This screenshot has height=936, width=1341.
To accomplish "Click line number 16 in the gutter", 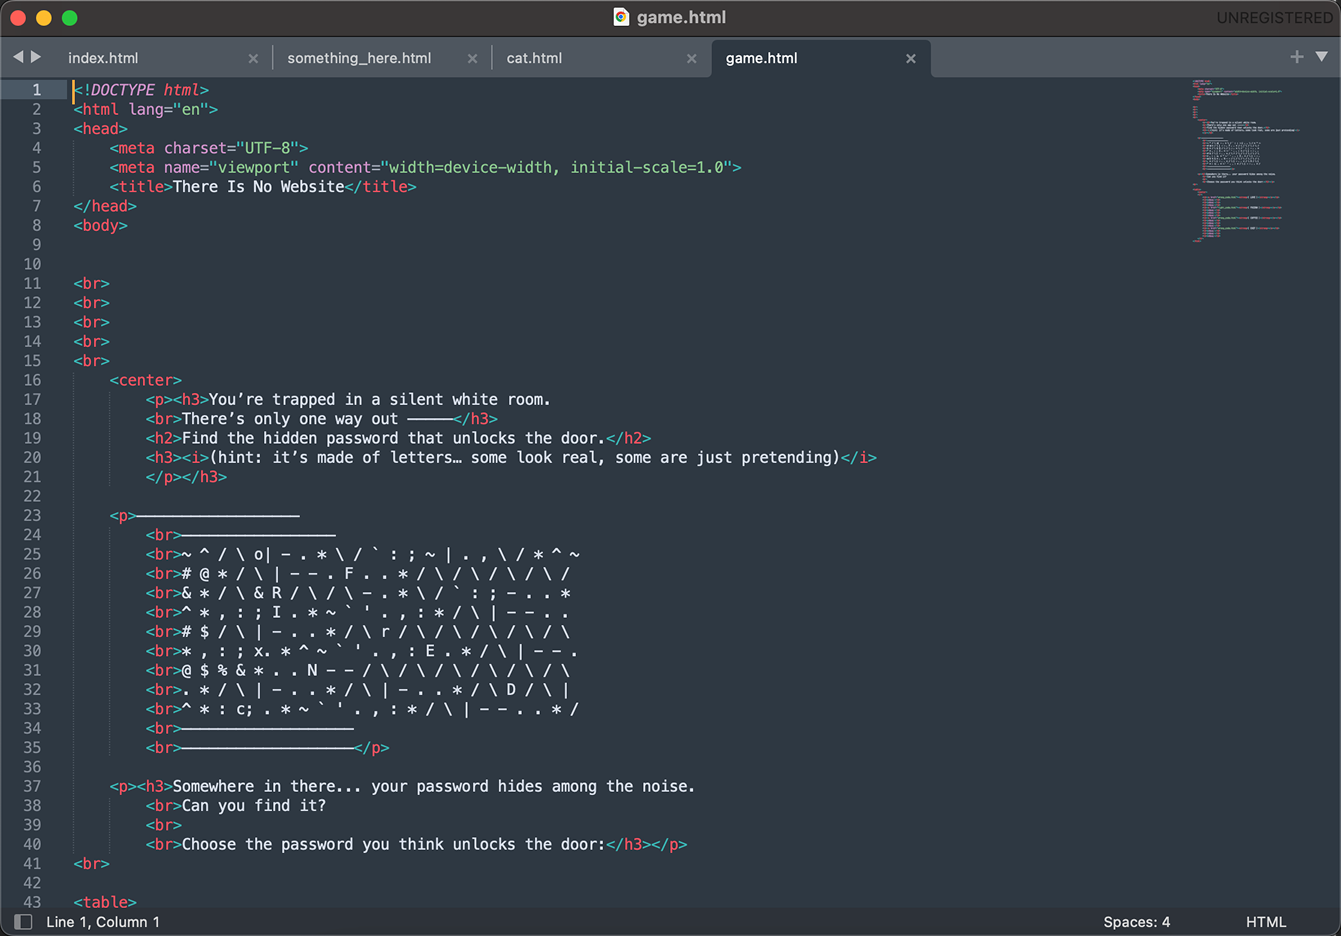I will [32, 380].
